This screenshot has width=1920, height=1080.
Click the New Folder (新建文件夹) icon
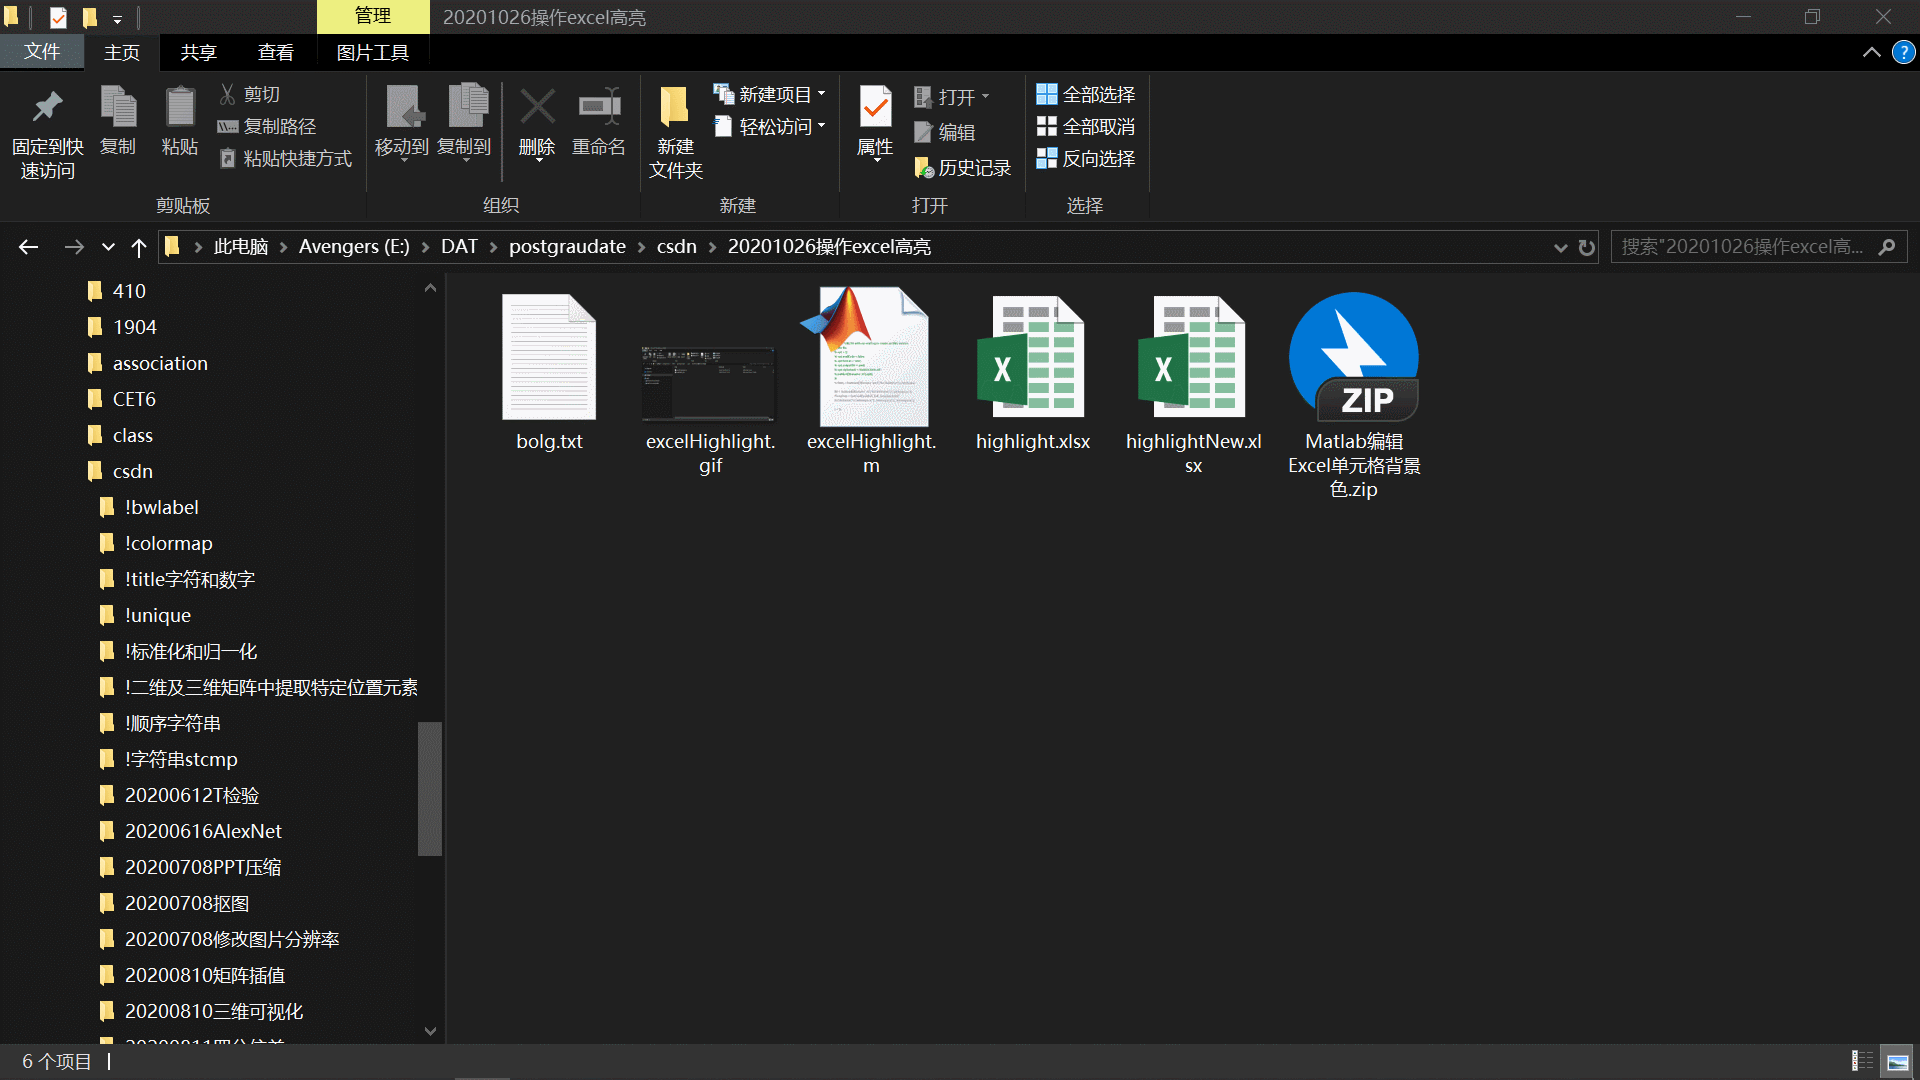pyautogui.click(x=675, y=108)
